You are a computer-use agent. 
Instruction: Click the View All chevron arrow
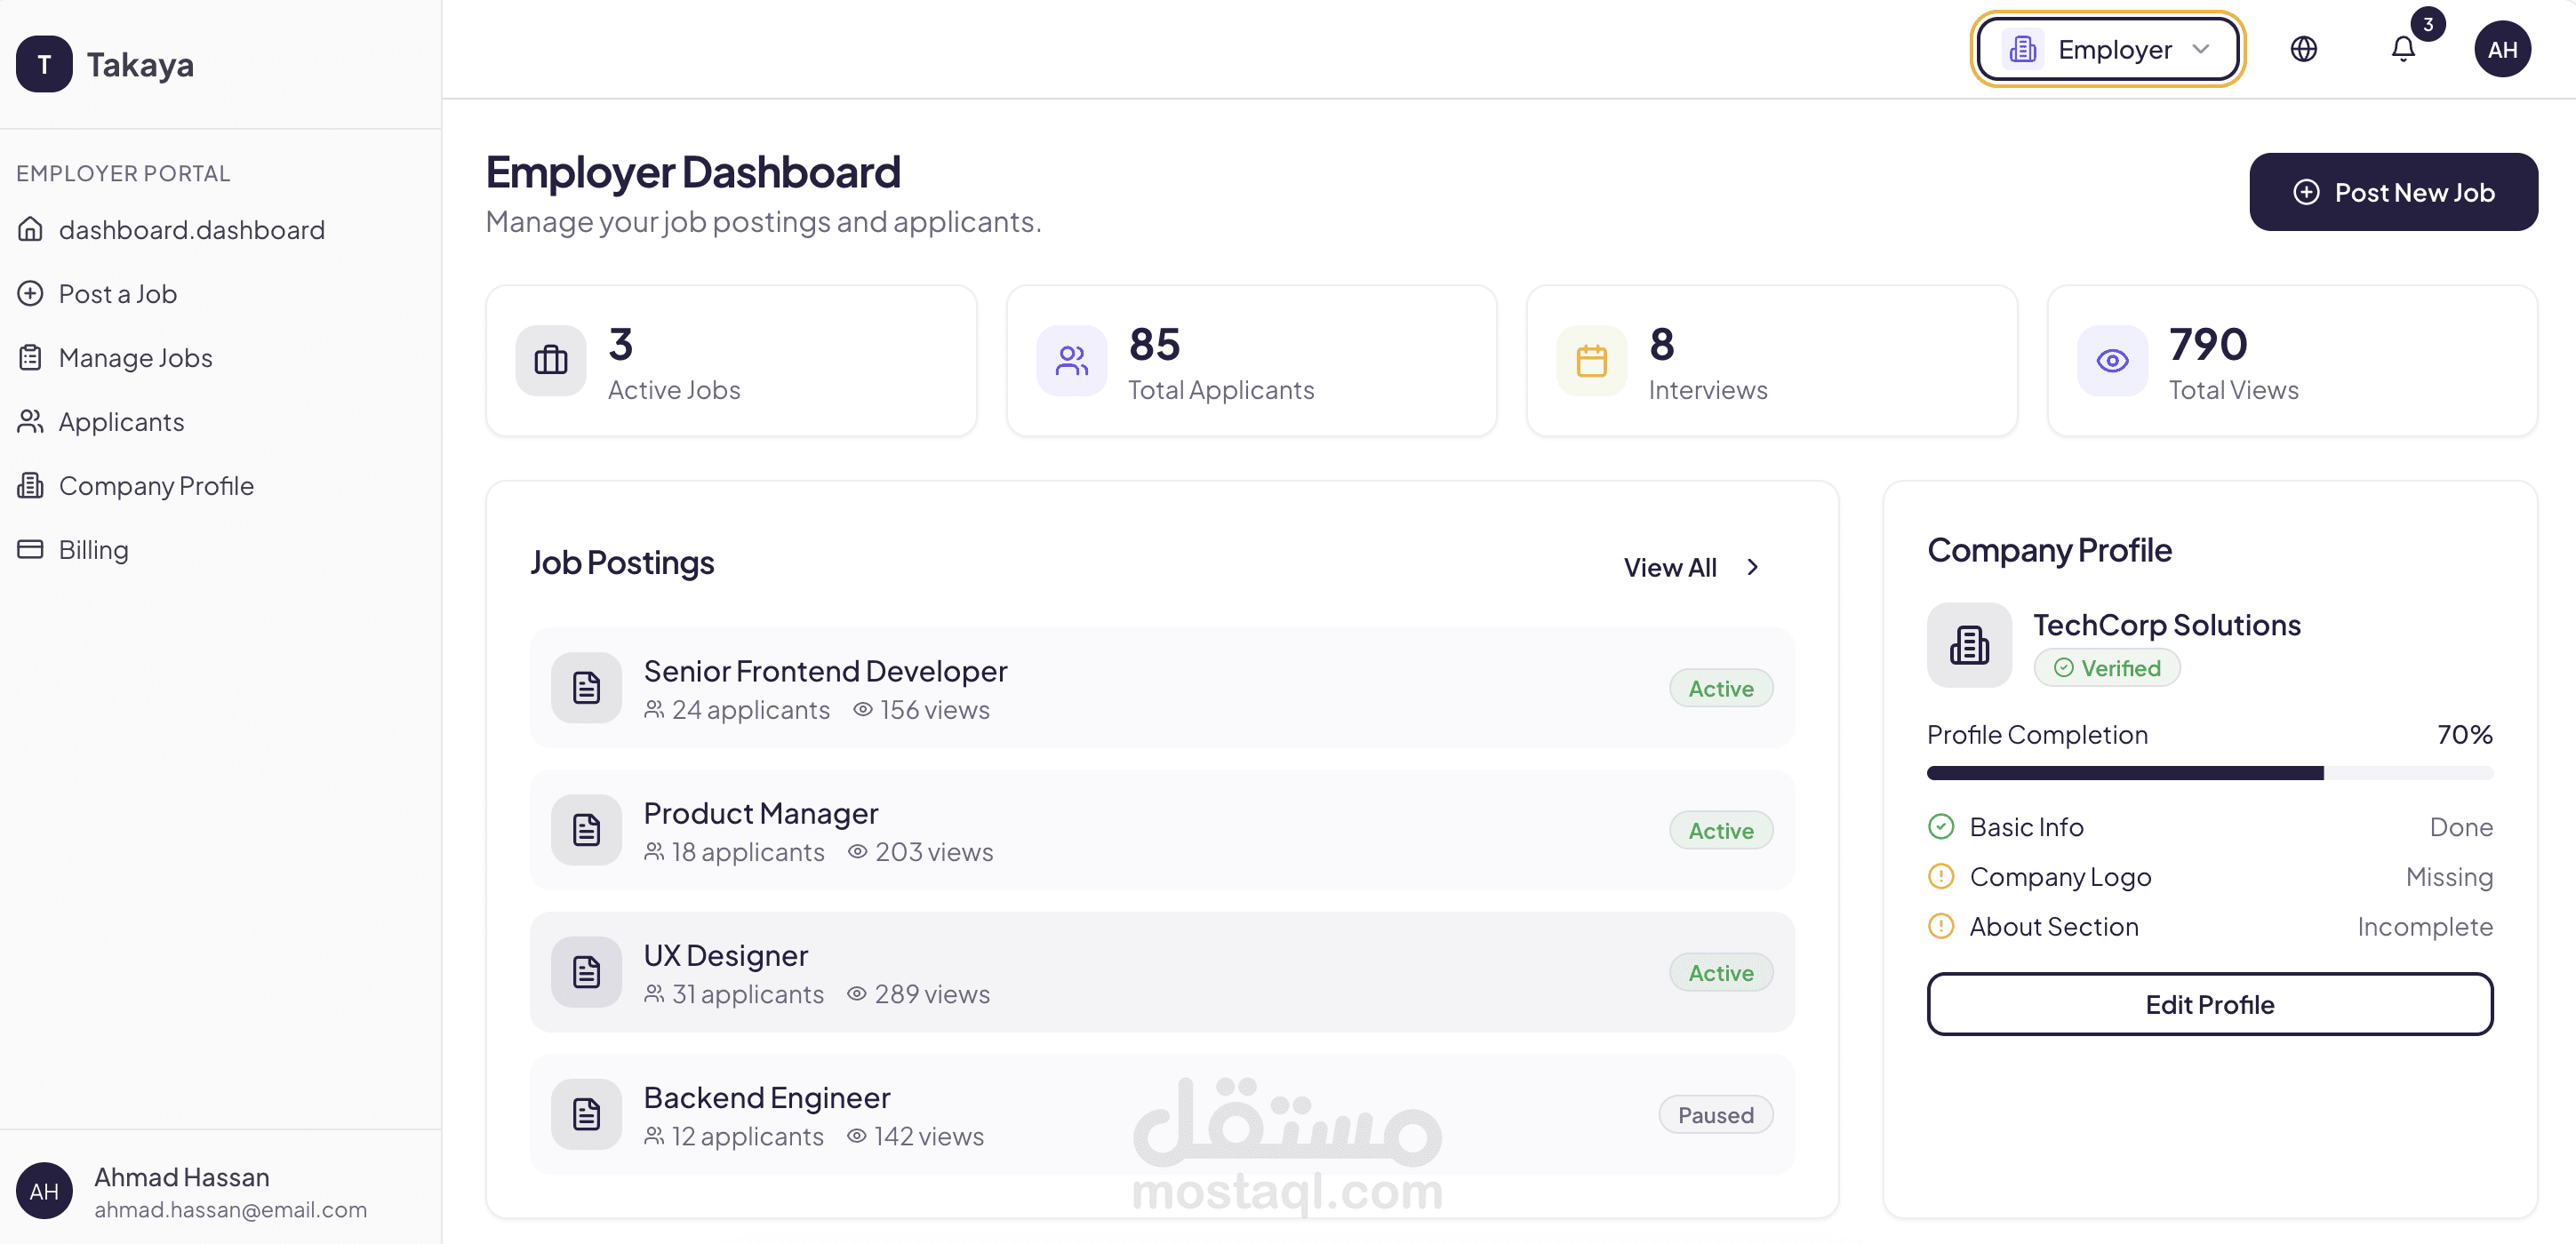pos(1752,567)
